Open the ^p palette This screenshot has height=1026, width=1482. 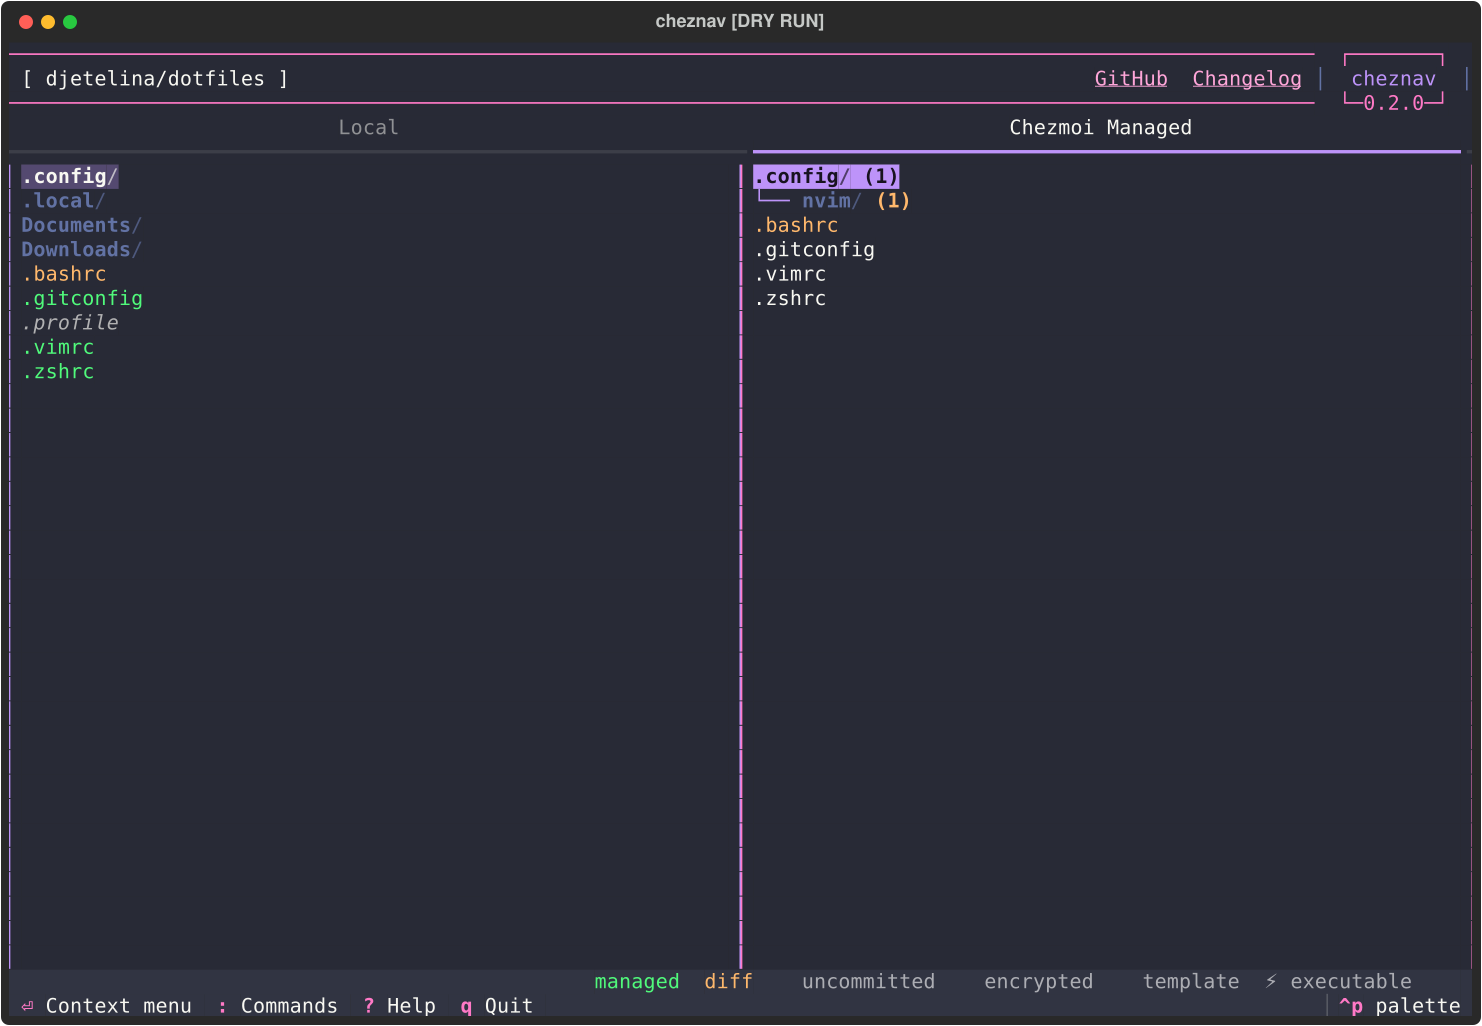(x=1399, y=1006)
